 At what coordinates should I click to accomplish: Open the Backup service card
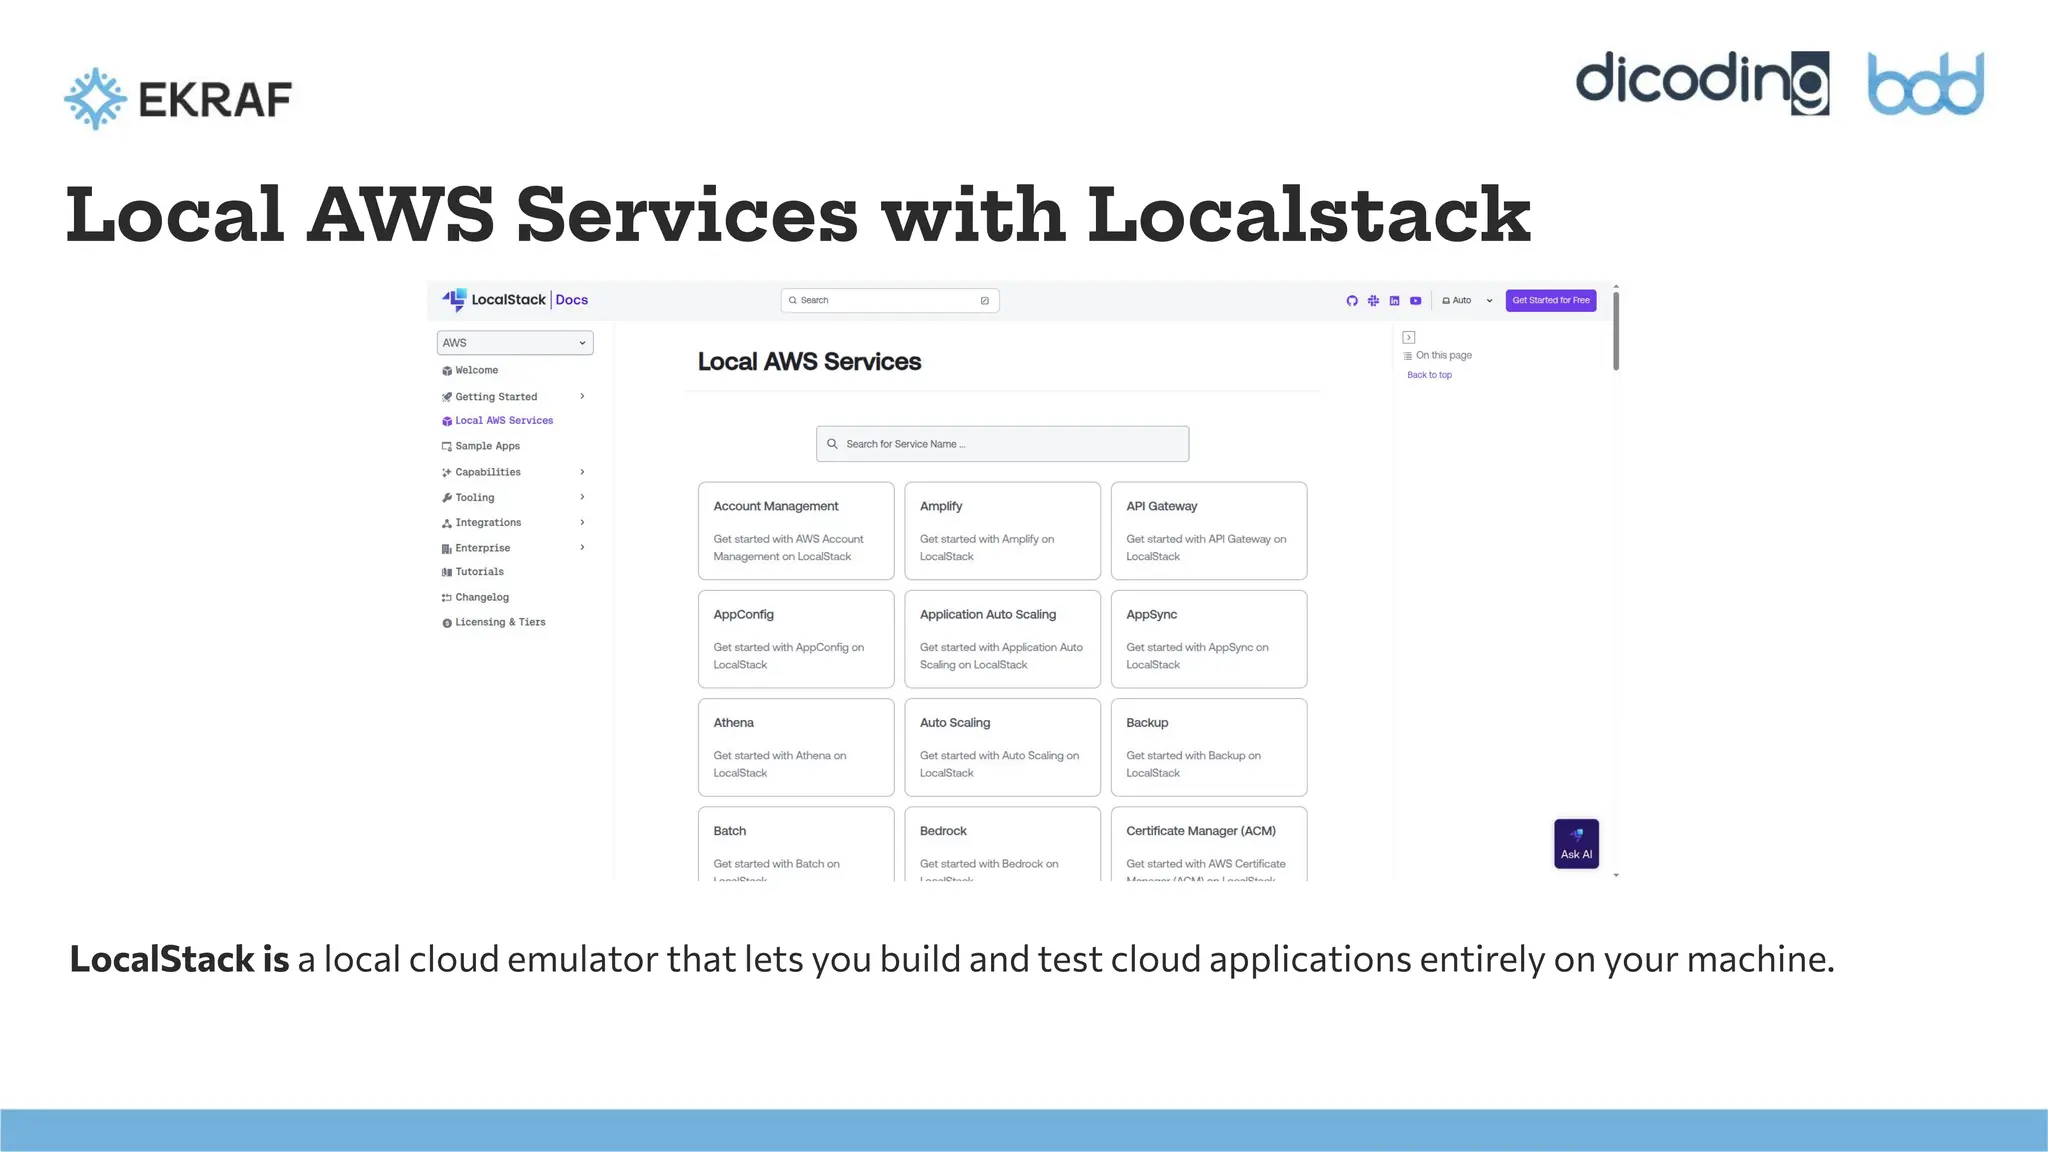pyautogui.click(x=1209, y=747)
